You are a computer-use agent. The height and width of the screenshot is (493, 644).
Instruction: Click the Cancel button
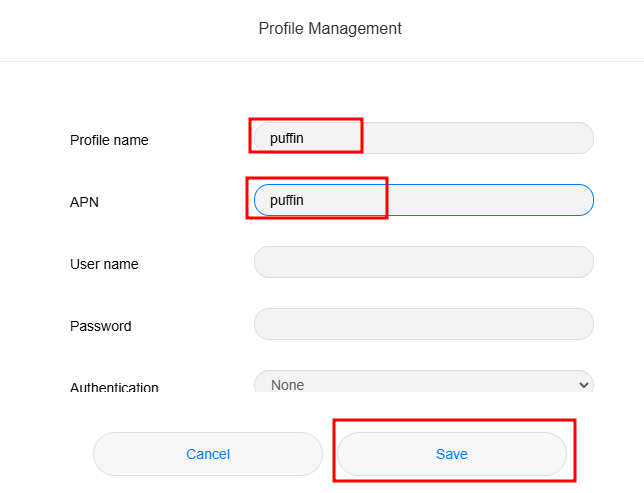pyautogui.click(x=208, y=454)
